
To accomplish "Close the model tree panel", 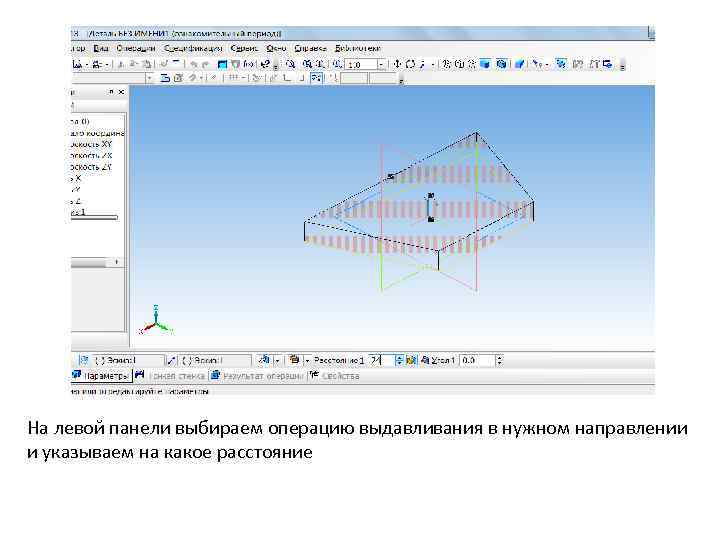I will (121, 92).
